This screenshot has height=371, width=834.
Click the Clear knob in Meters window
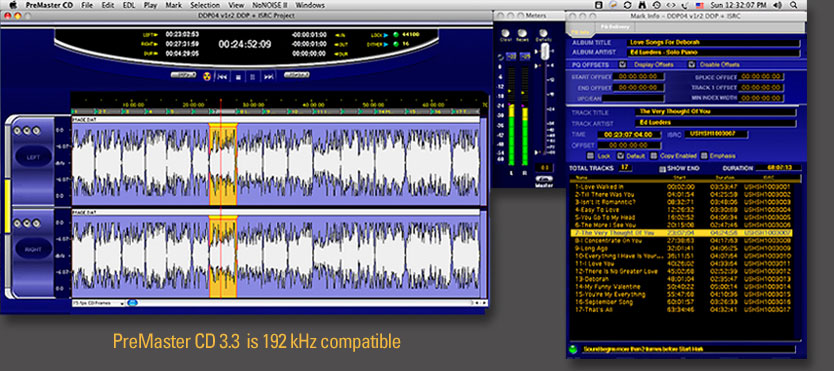506,33
